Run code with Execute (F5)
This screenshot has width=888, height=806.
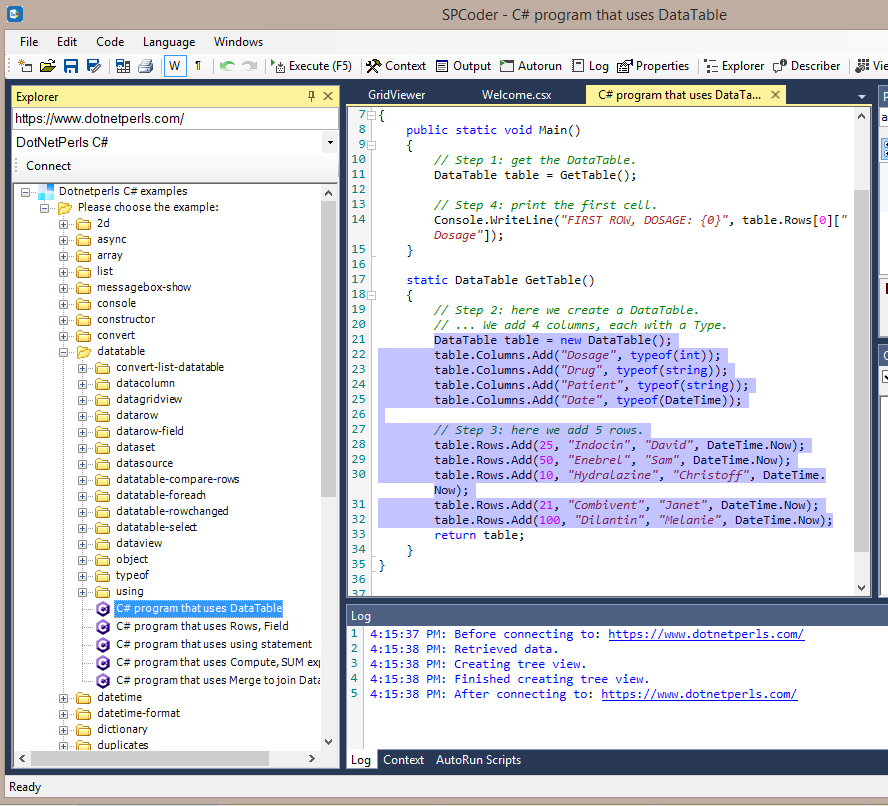coord(311,66)
